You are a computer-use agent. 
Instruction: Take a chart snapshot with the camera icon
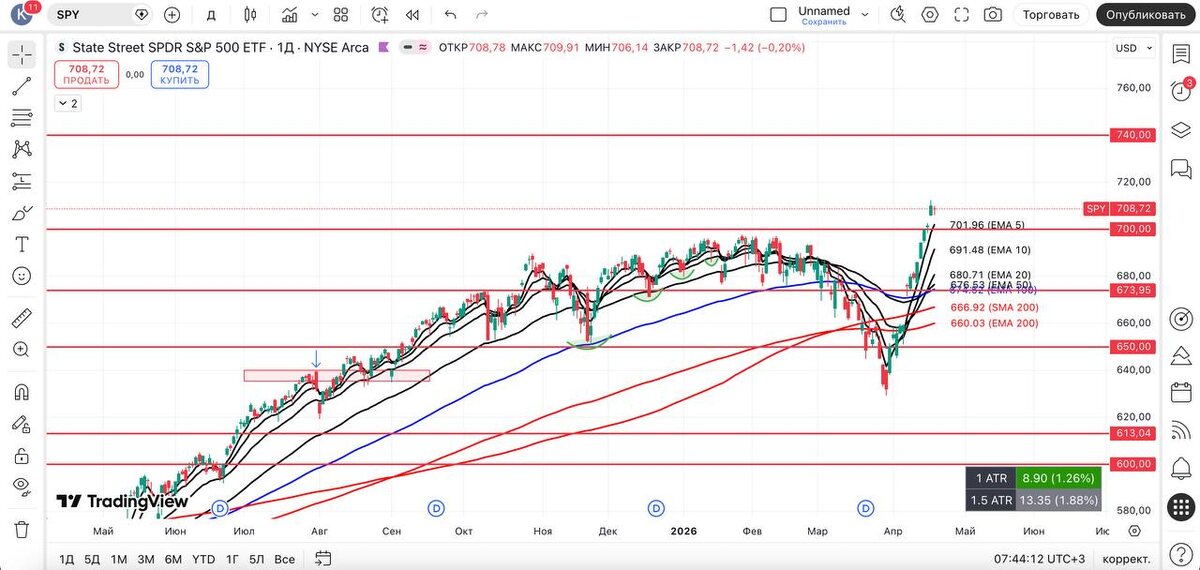992,15
